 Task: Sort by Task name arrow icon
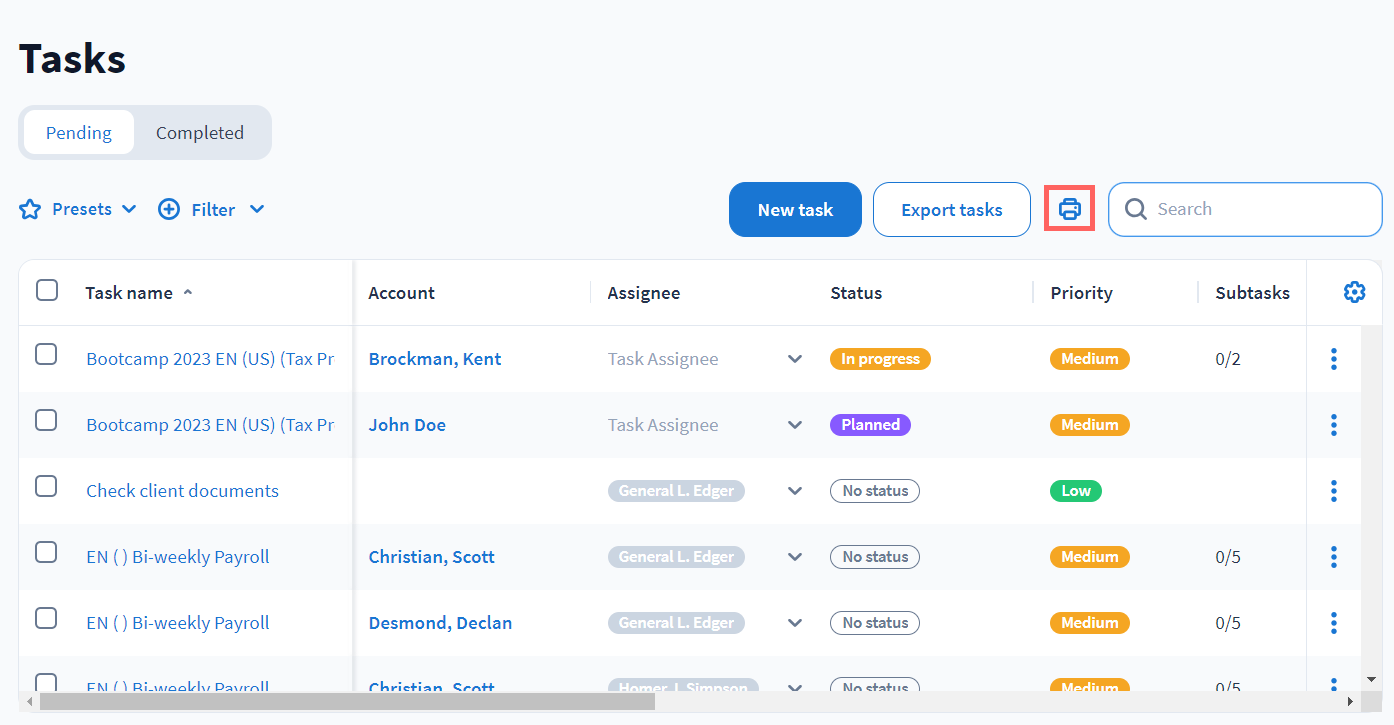(x=188, y=293)
